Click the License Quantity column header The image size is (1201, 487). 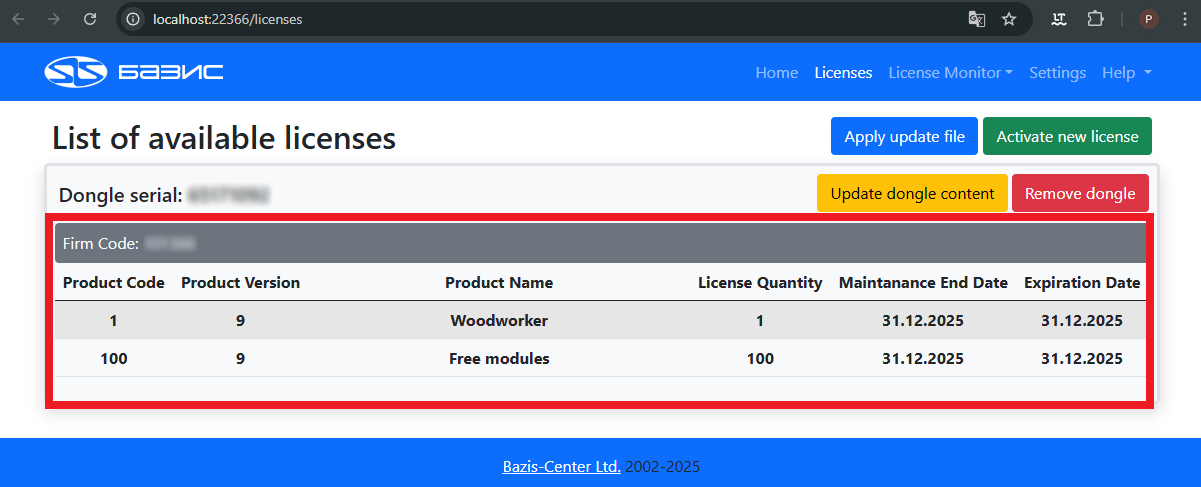[760, 283]
